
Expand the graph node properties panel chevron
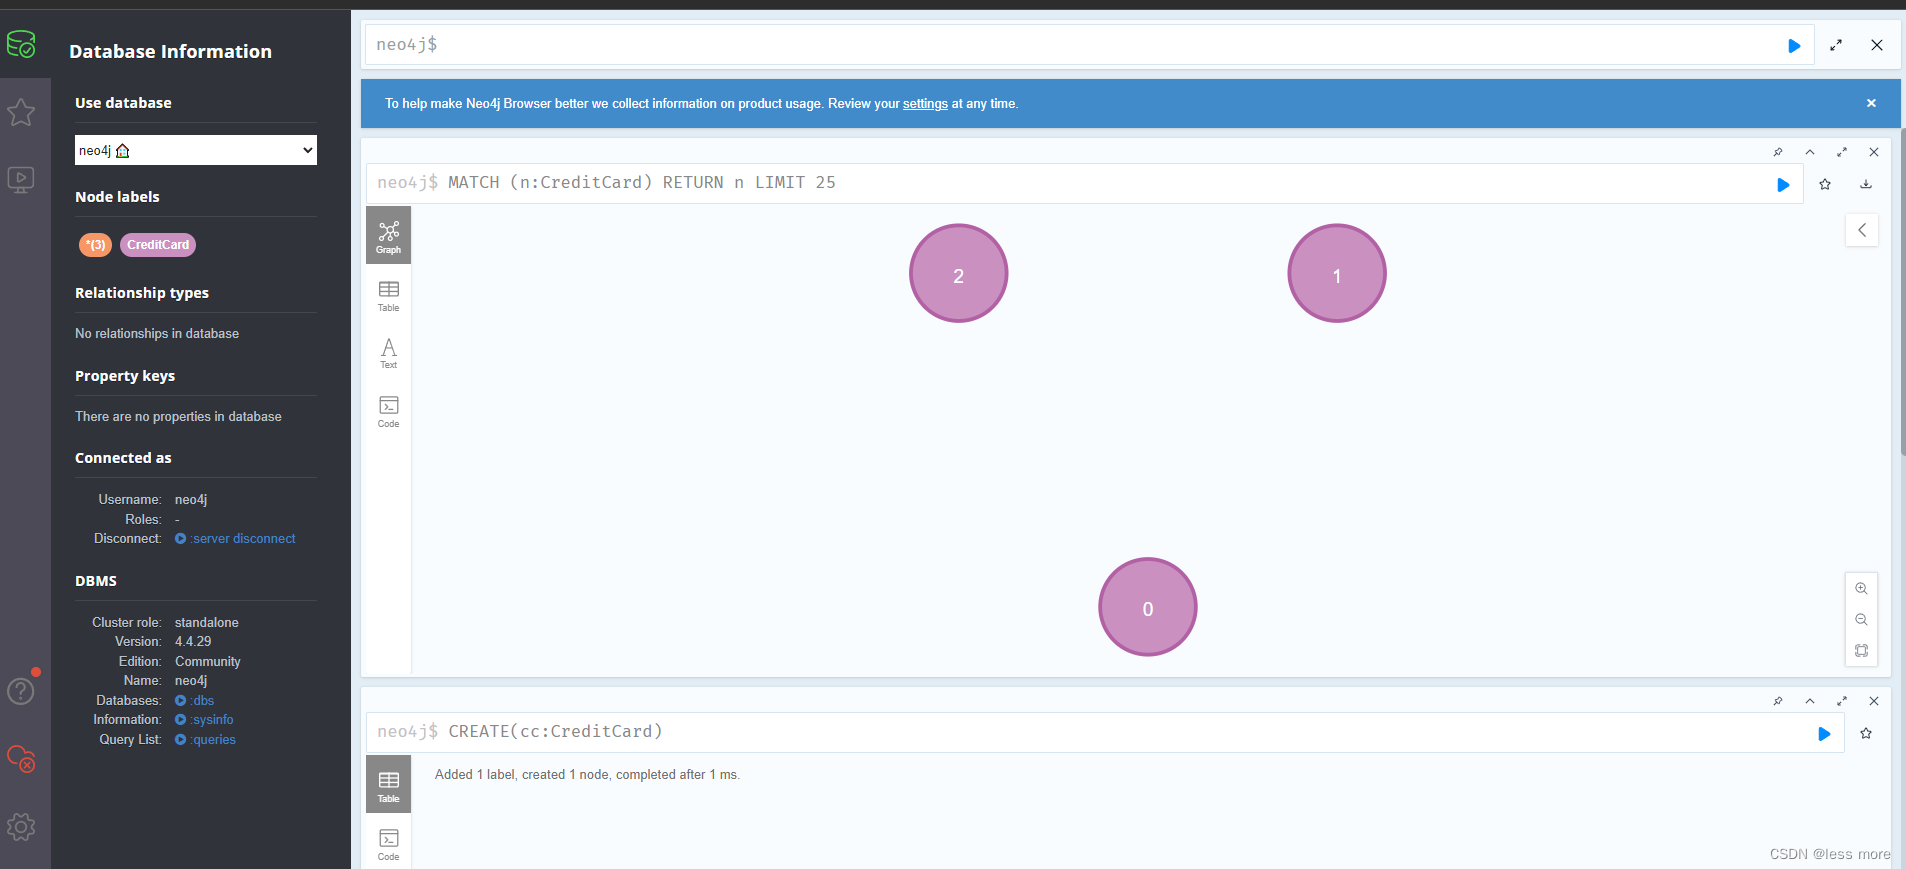click(1862, 230)
